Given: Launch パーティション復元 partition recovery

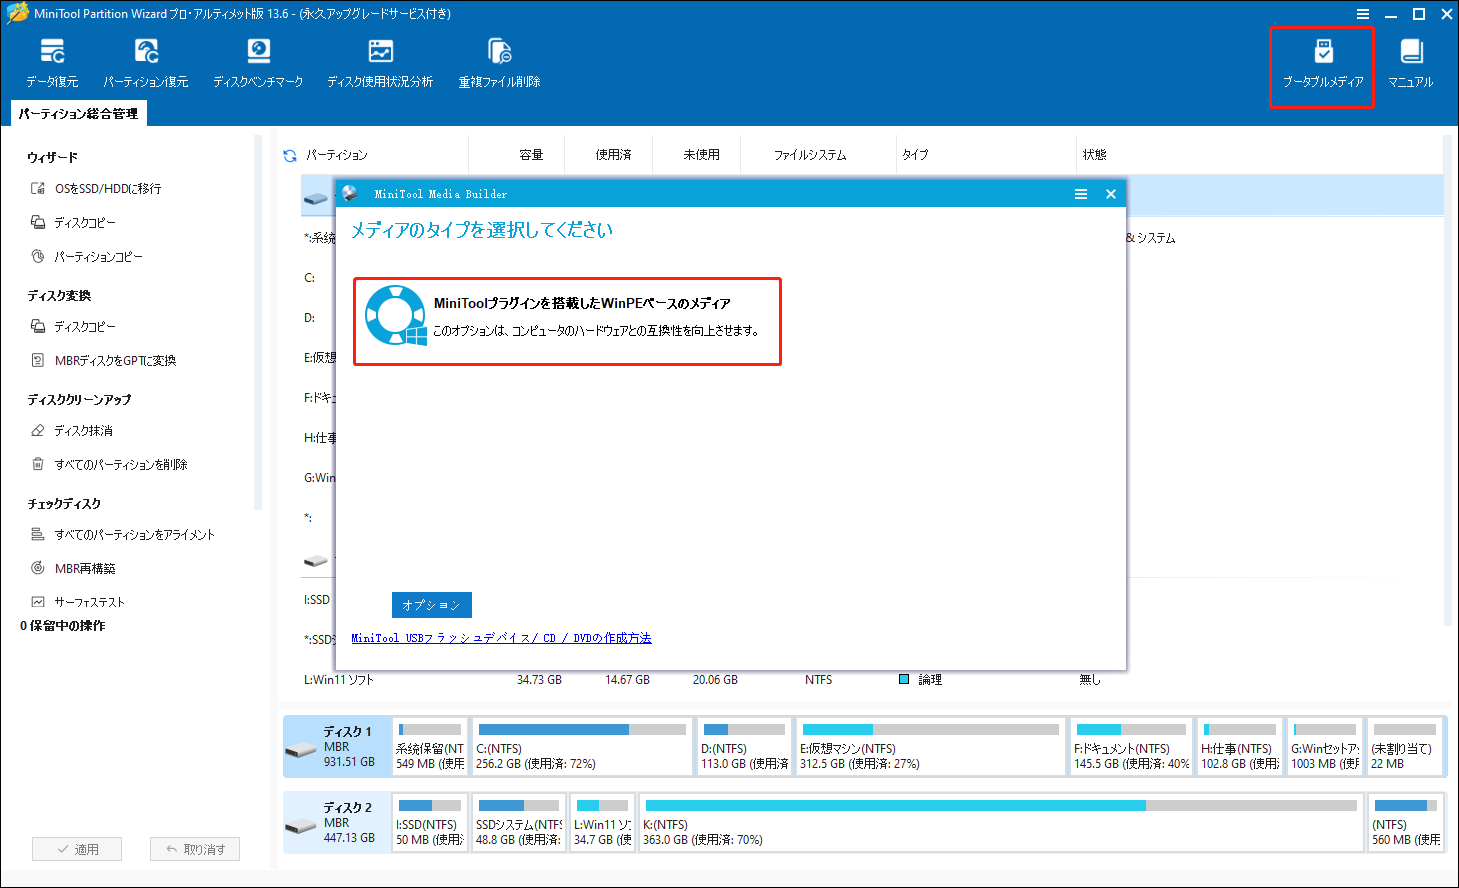Looking at the screenshot, I should point(146,63).
